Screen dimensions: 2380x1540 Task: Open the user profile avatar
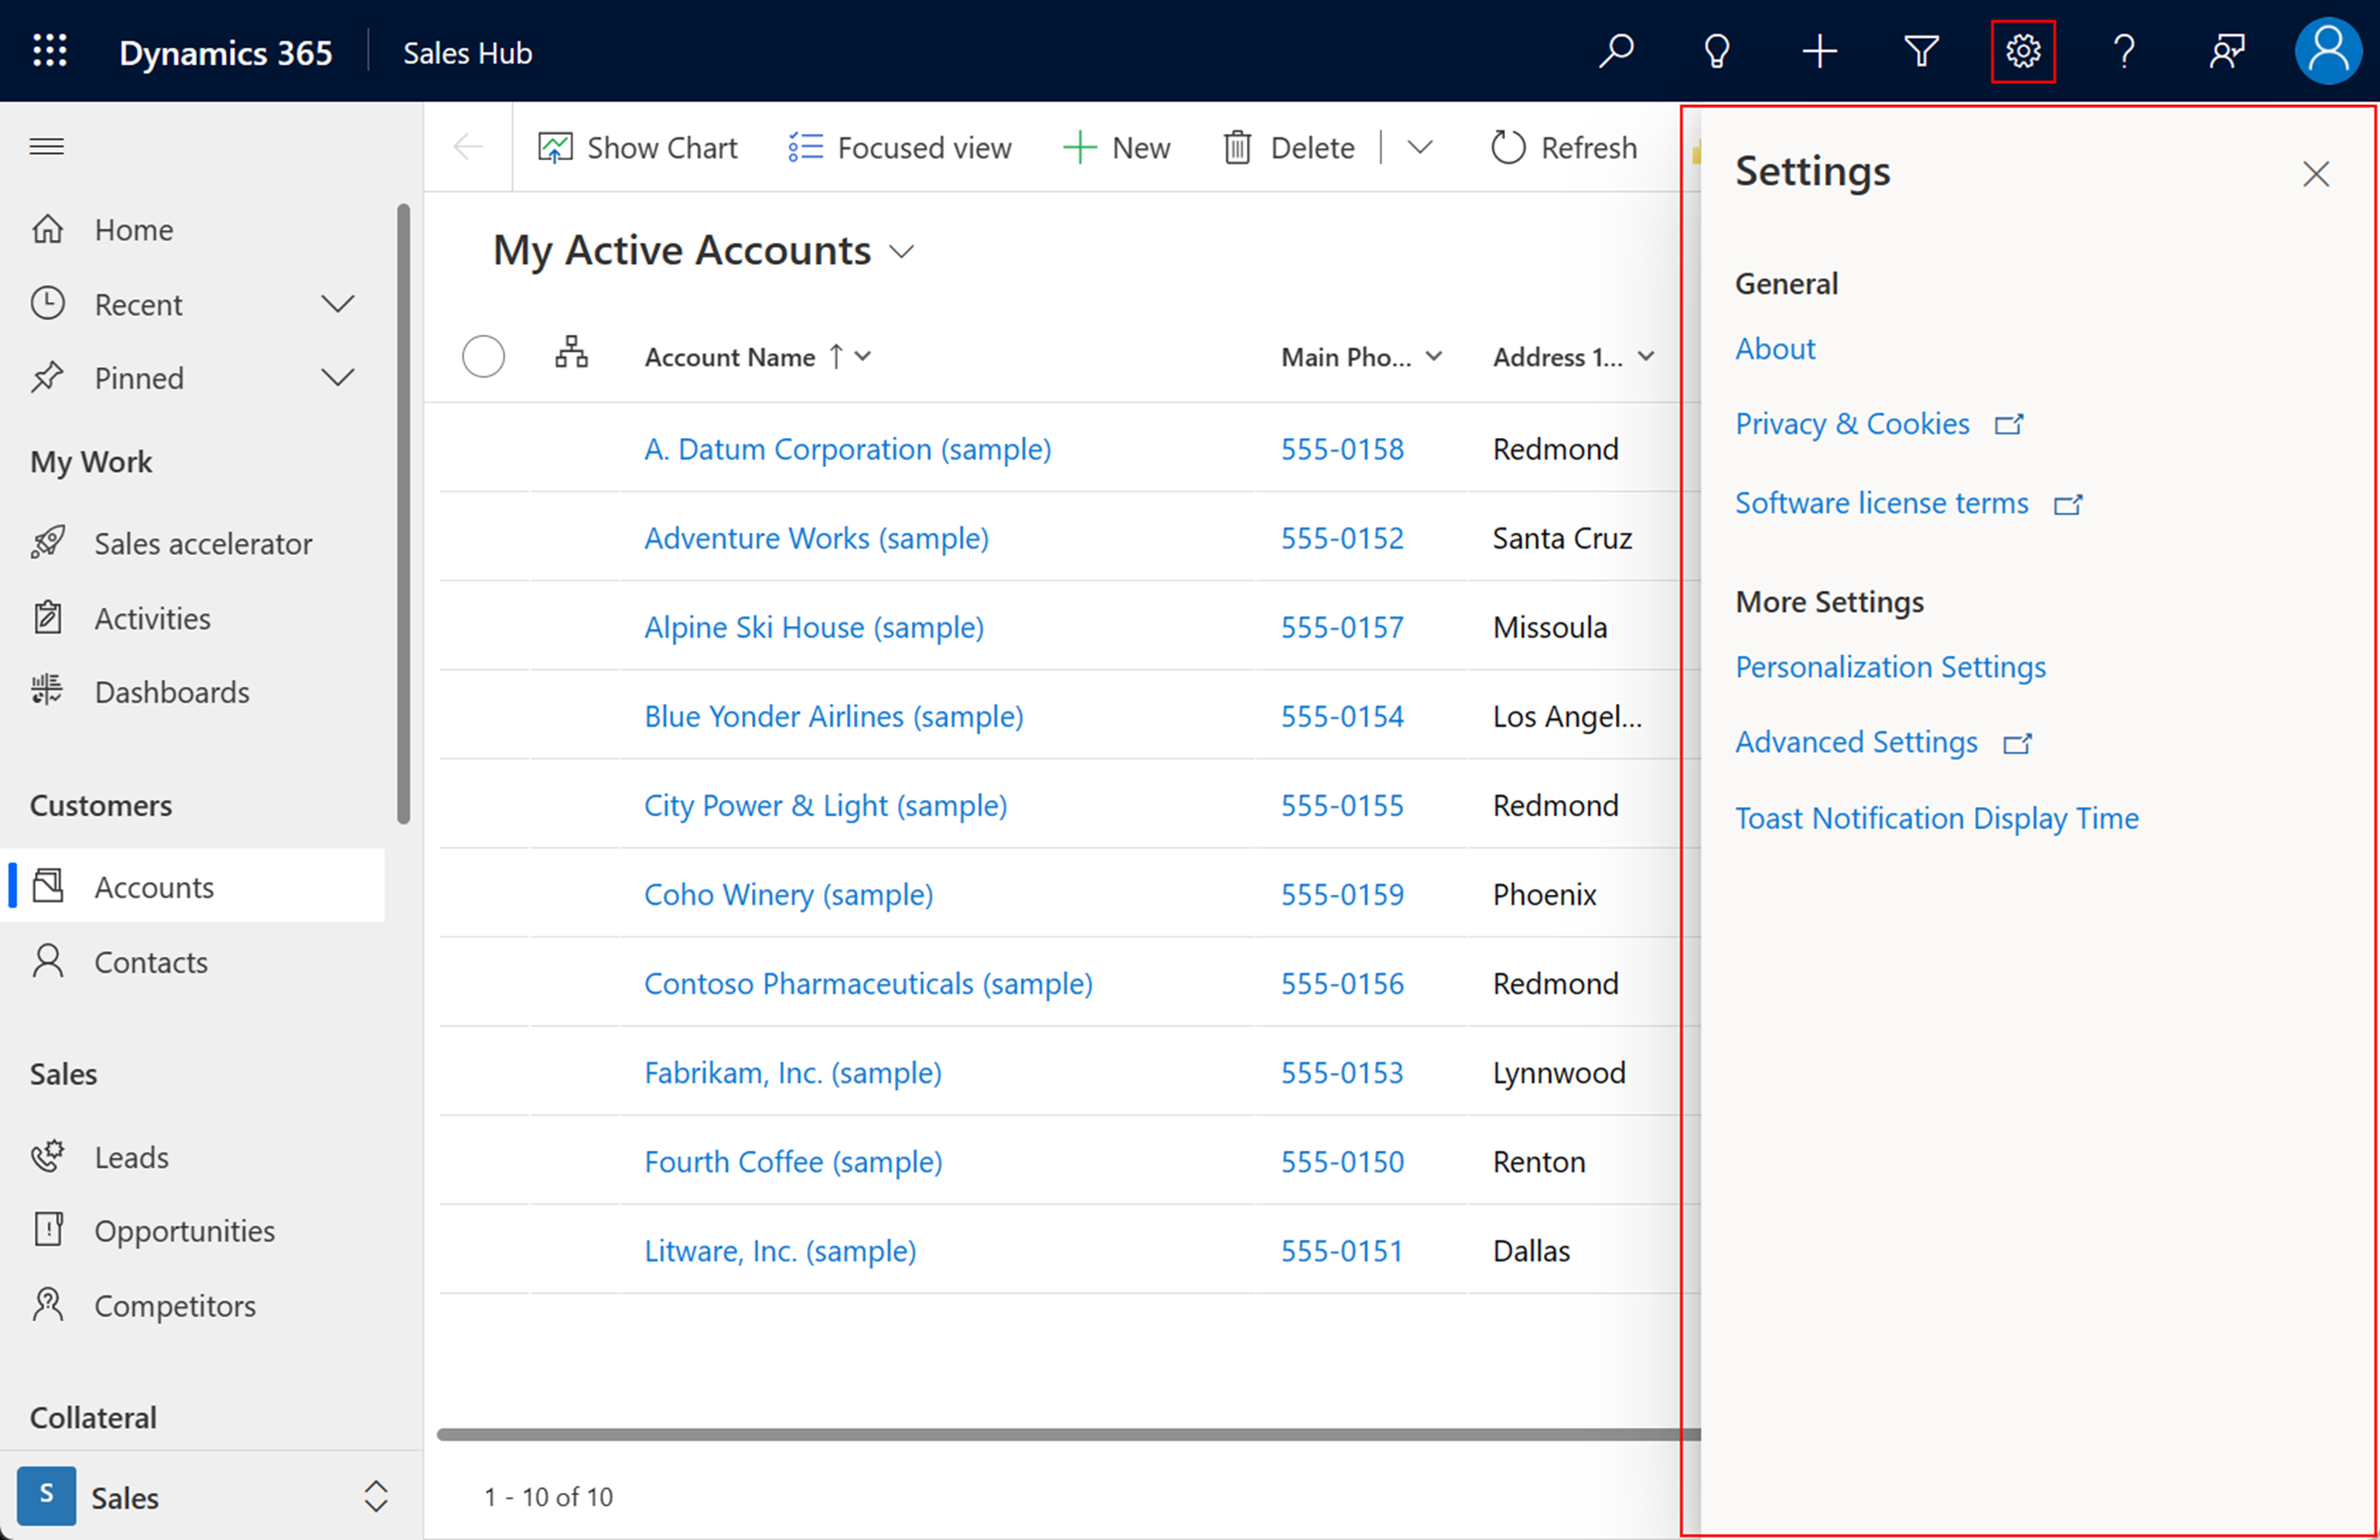click(x=2329, y=51)
